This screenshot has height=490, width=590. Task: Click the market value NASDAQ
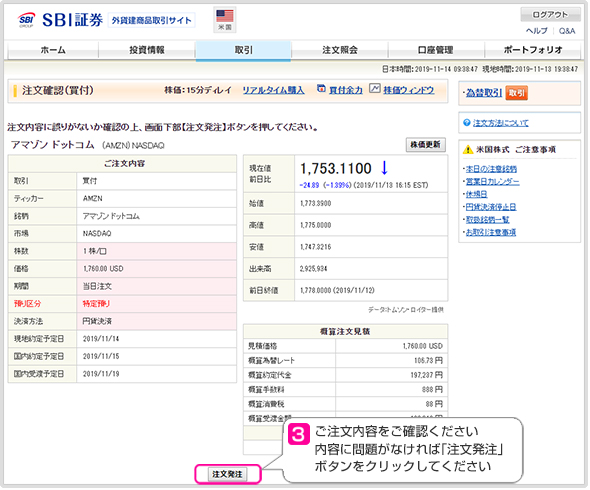(x=97, y=234)
